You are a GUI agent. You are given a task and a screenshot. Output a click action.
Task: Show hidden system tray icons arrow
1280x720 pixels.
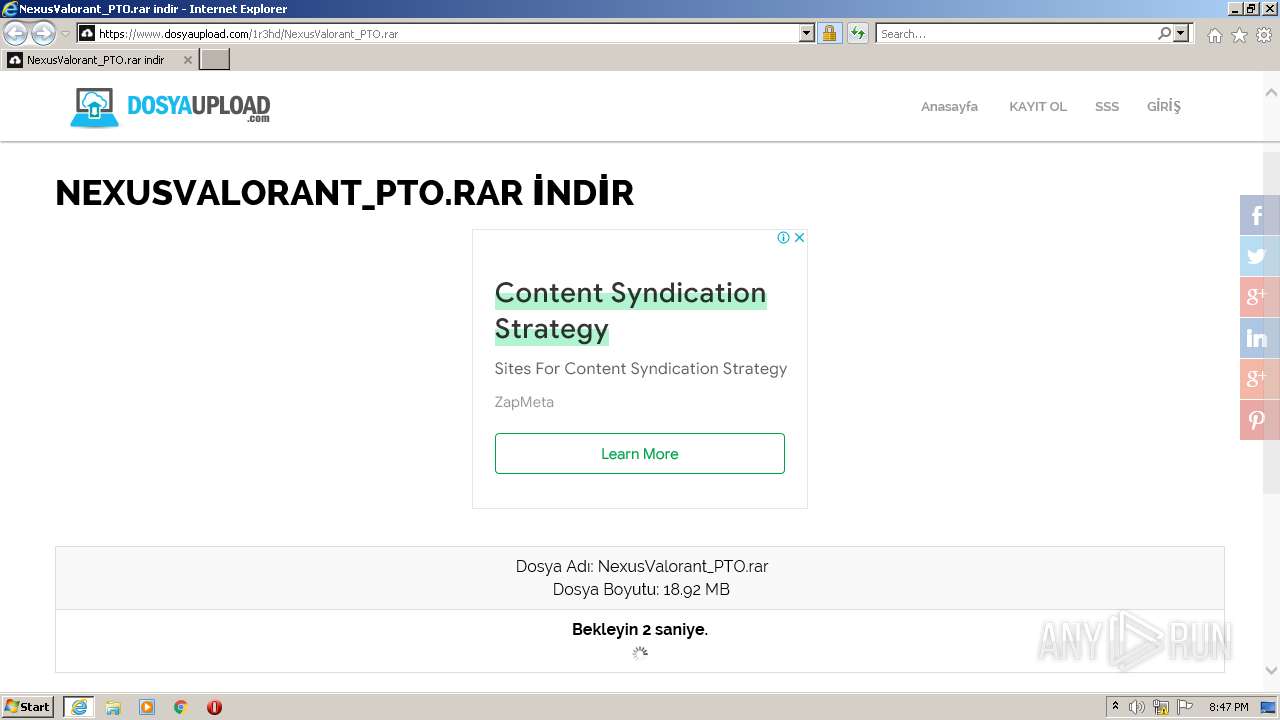pyautogui.click(x=1115, y=707)
